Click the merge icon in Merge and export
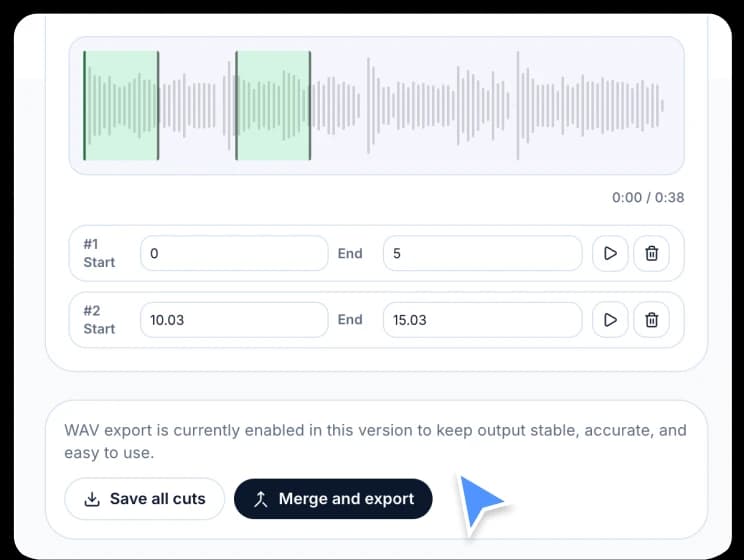The height and width of the screenshot is (560, 744). [x=261, y=499]
